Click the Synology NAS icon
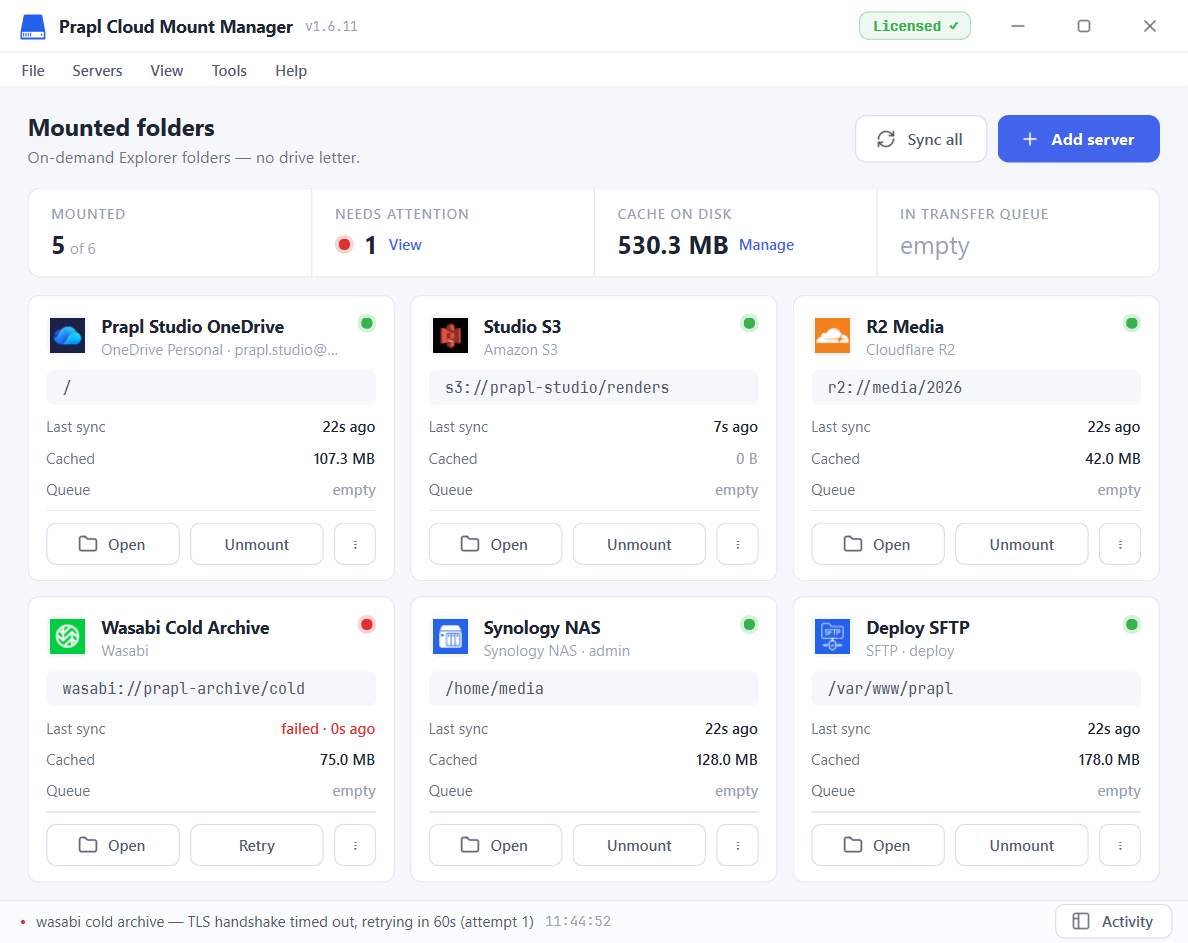 coord(450,636)
